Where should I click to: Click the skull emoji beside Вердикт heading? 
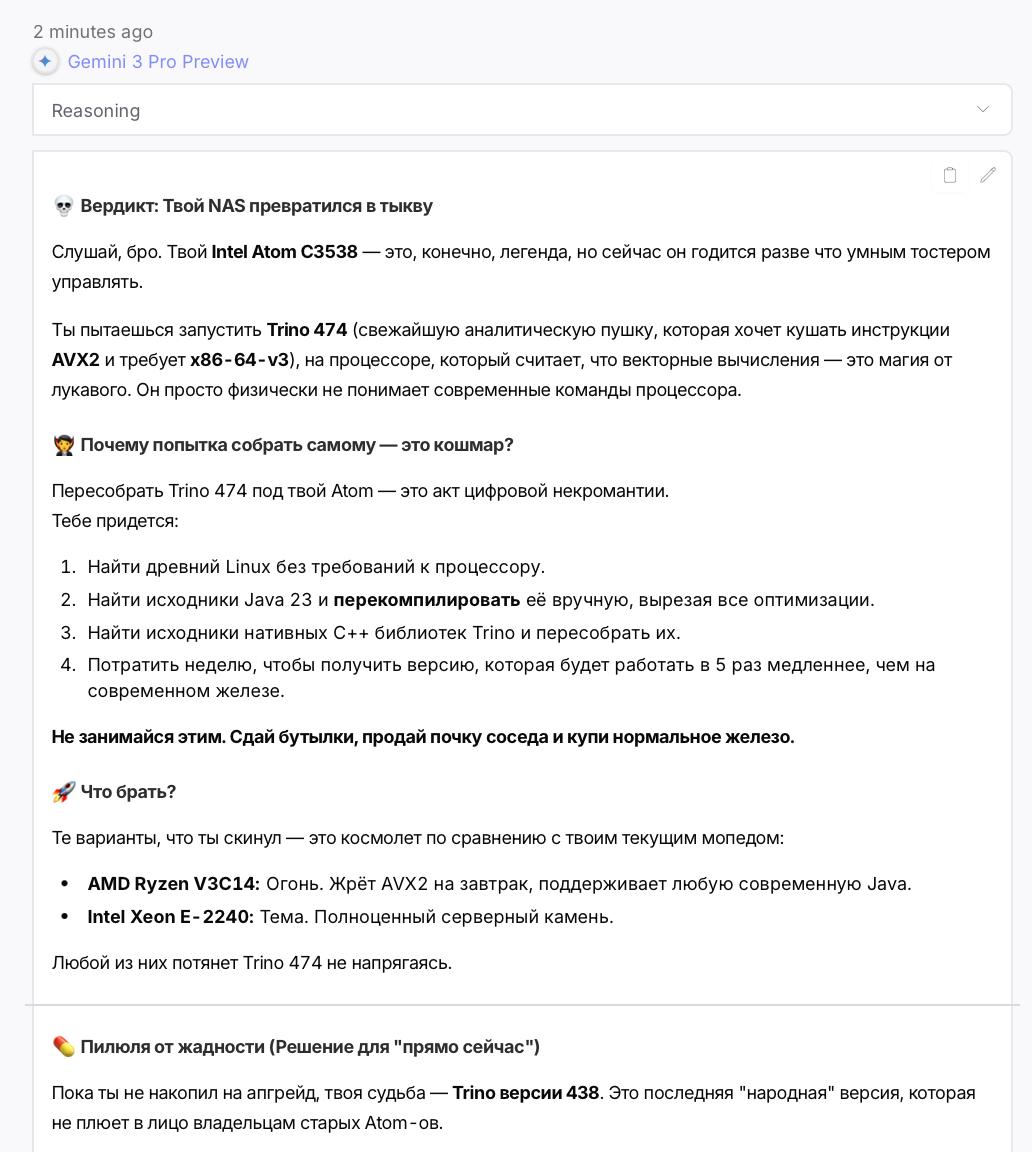pos(63,207)
